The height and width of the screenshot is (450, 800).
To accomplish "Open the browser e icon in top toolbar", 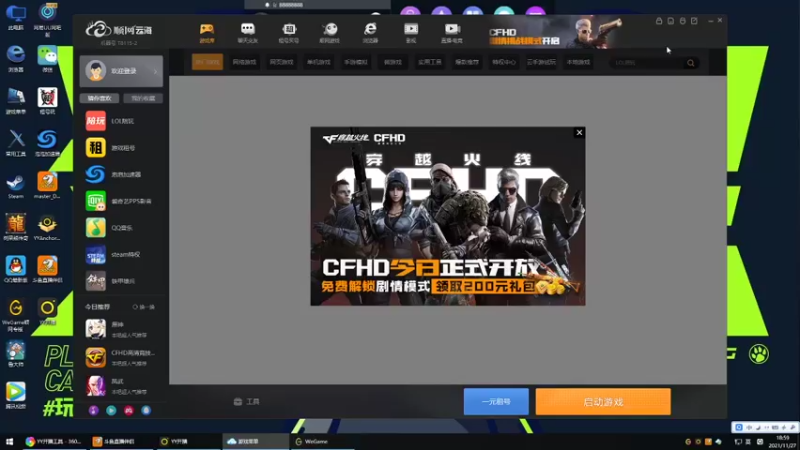I will [370, 33].
